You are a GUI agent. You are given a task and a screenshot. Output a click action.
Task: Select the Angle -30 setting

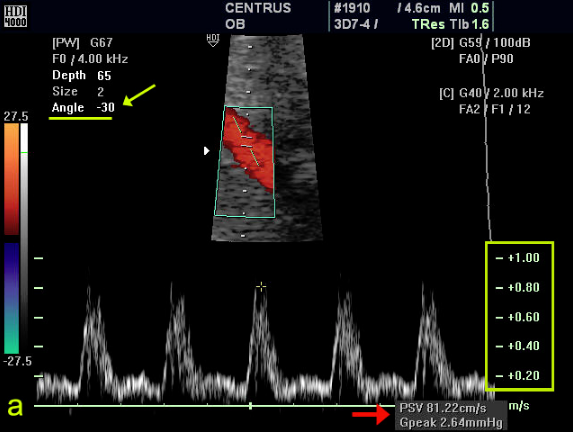coord(83,107)
